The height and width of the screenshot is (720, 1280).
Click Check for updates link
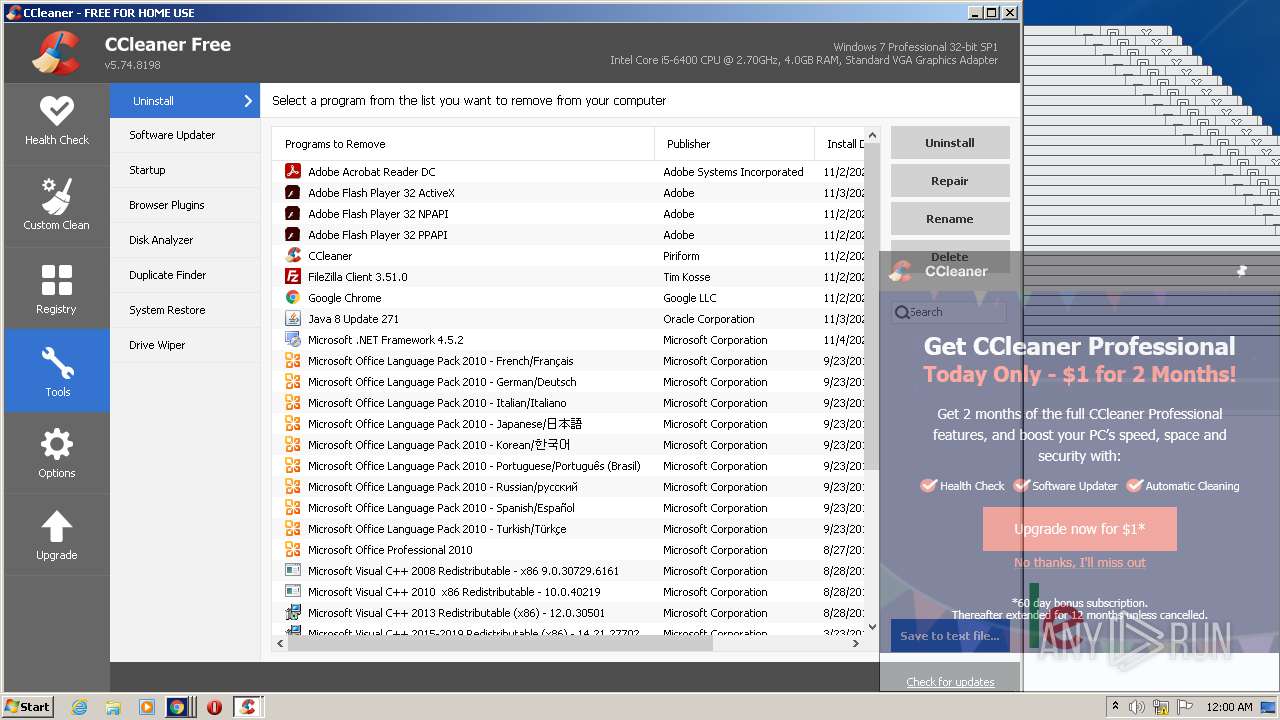coord(950,682)
